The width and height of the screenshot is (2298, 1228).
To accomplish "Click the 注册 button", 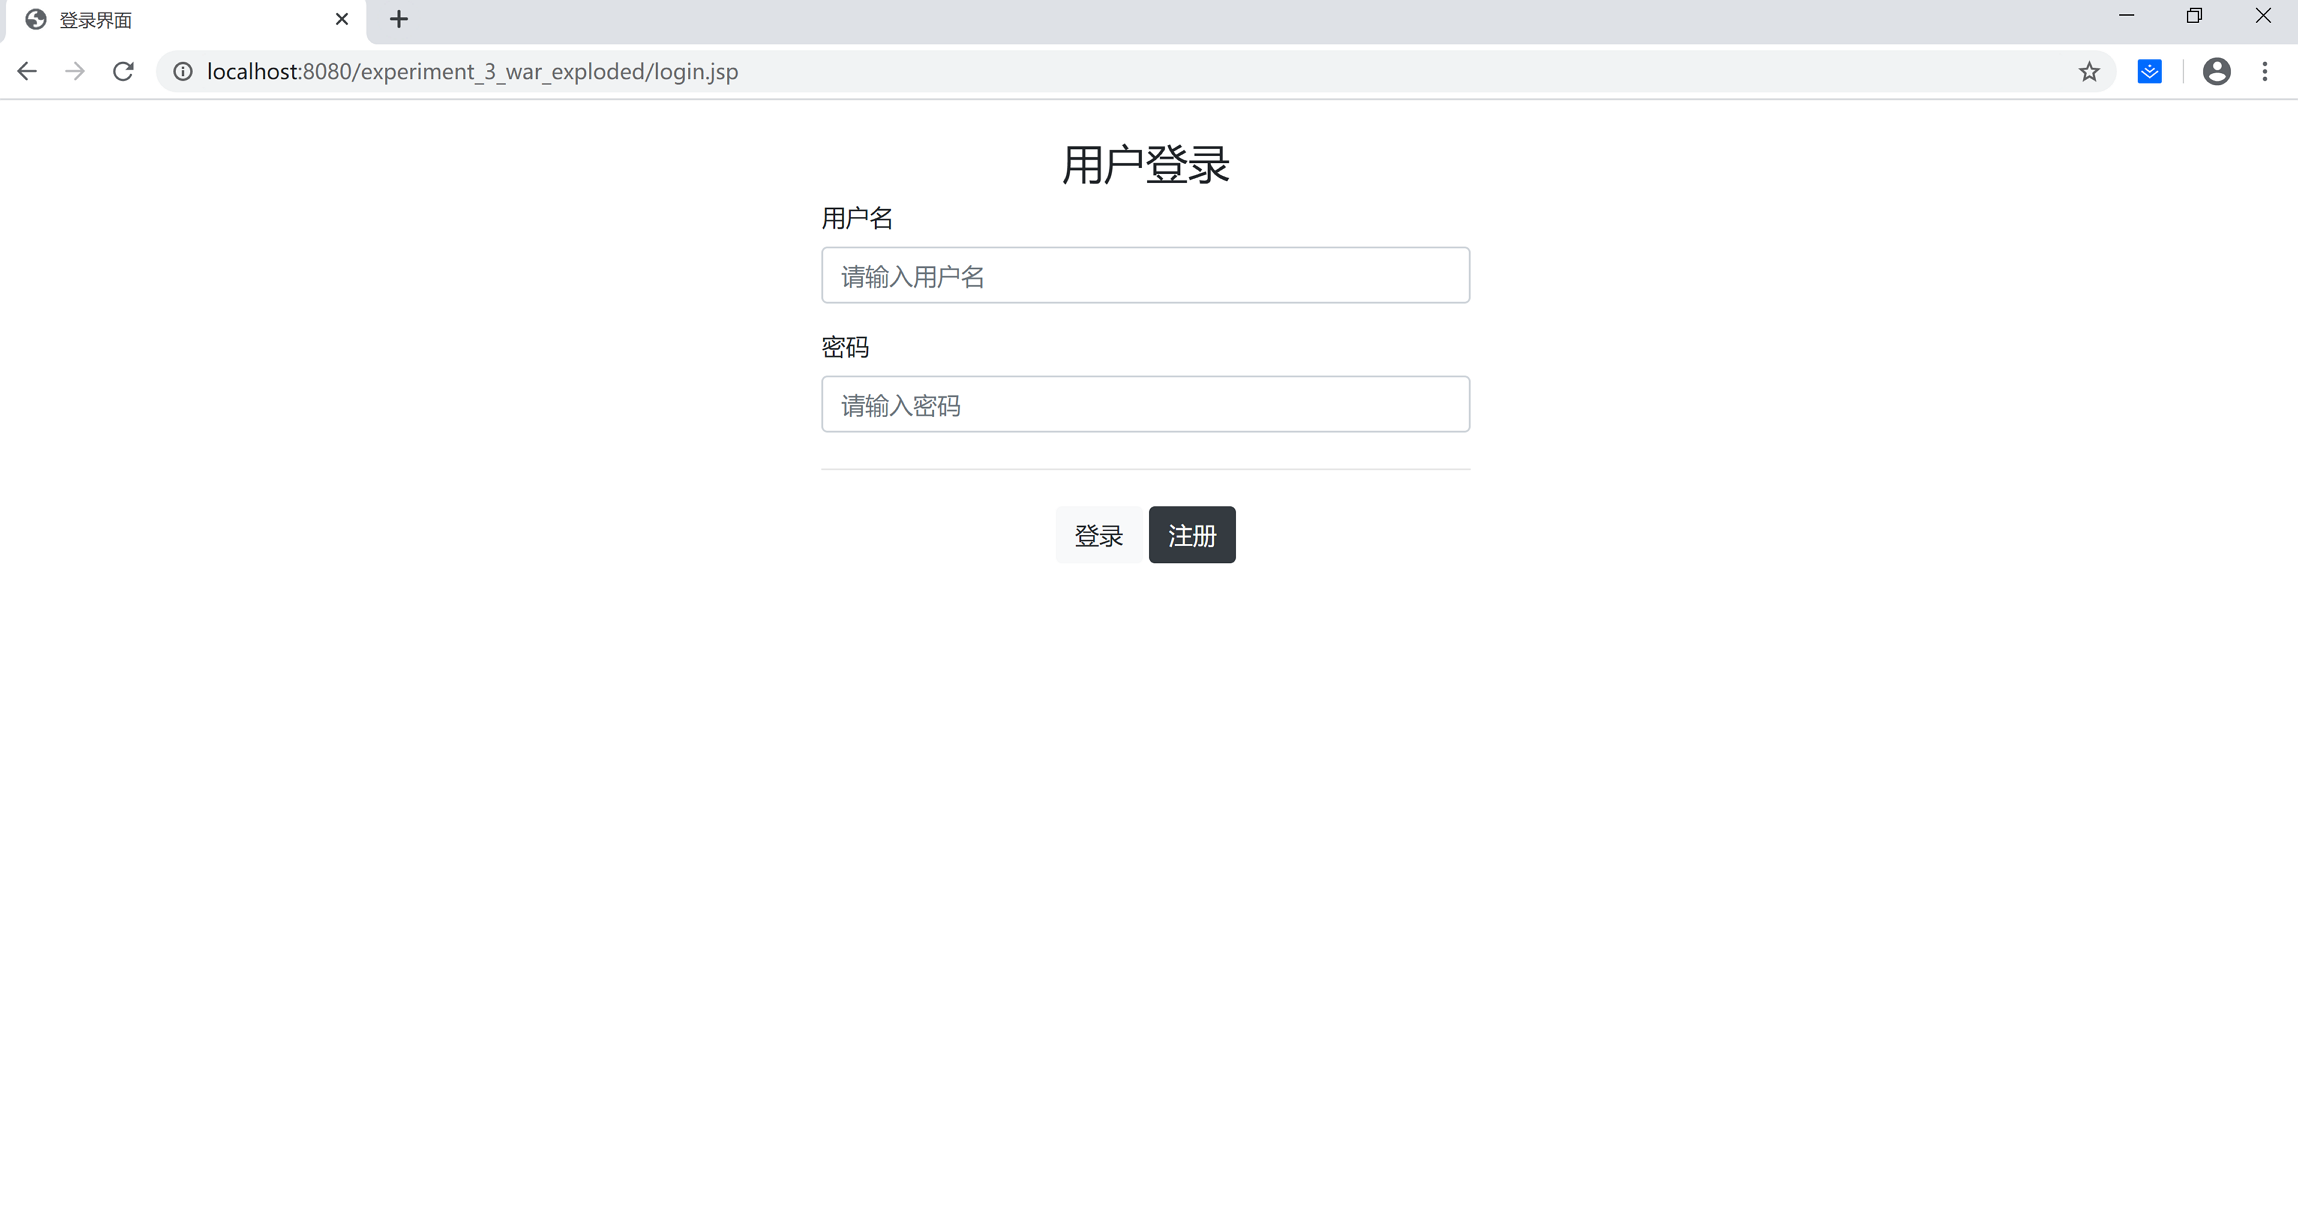I will (1191, 534).
